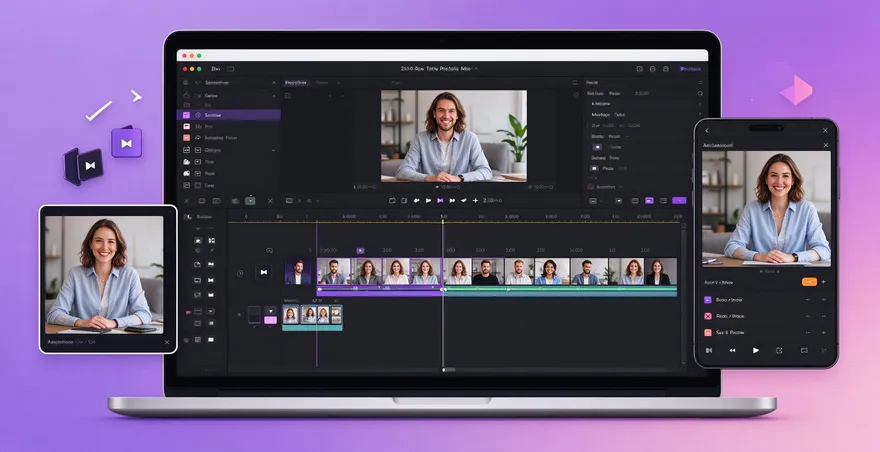Click the purple marker flag above timeline clips
Image resolution: width=880 pixels, height=452 pixels.
[x=360, y=250]
